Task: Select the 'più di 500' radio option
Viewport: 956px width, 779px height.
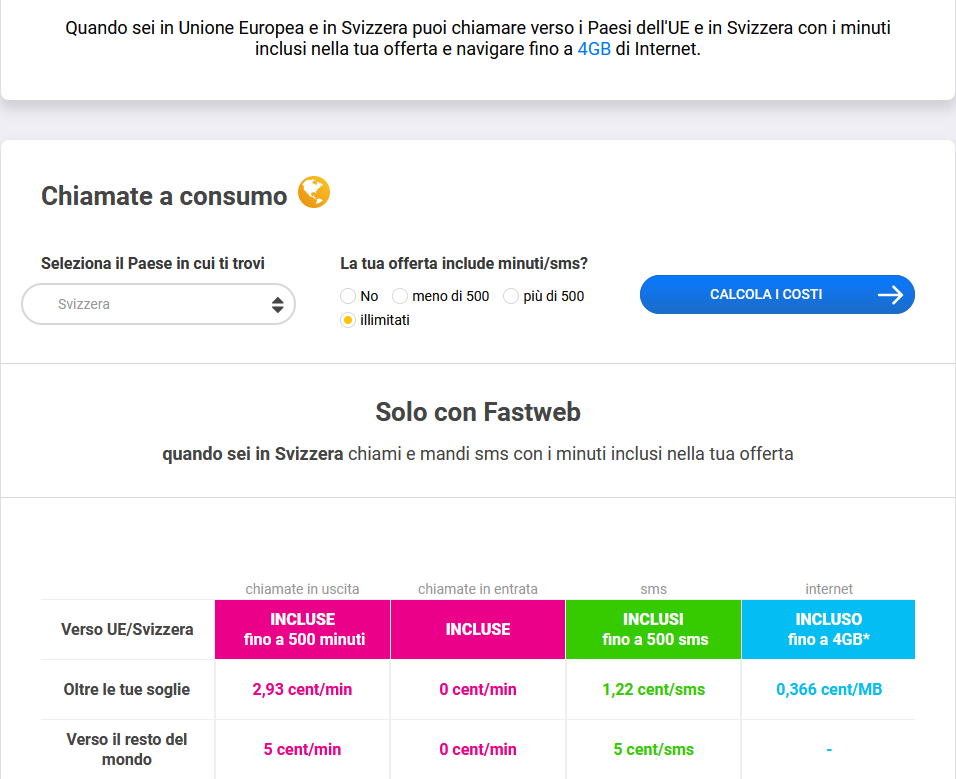Action: tap(510, 296)
